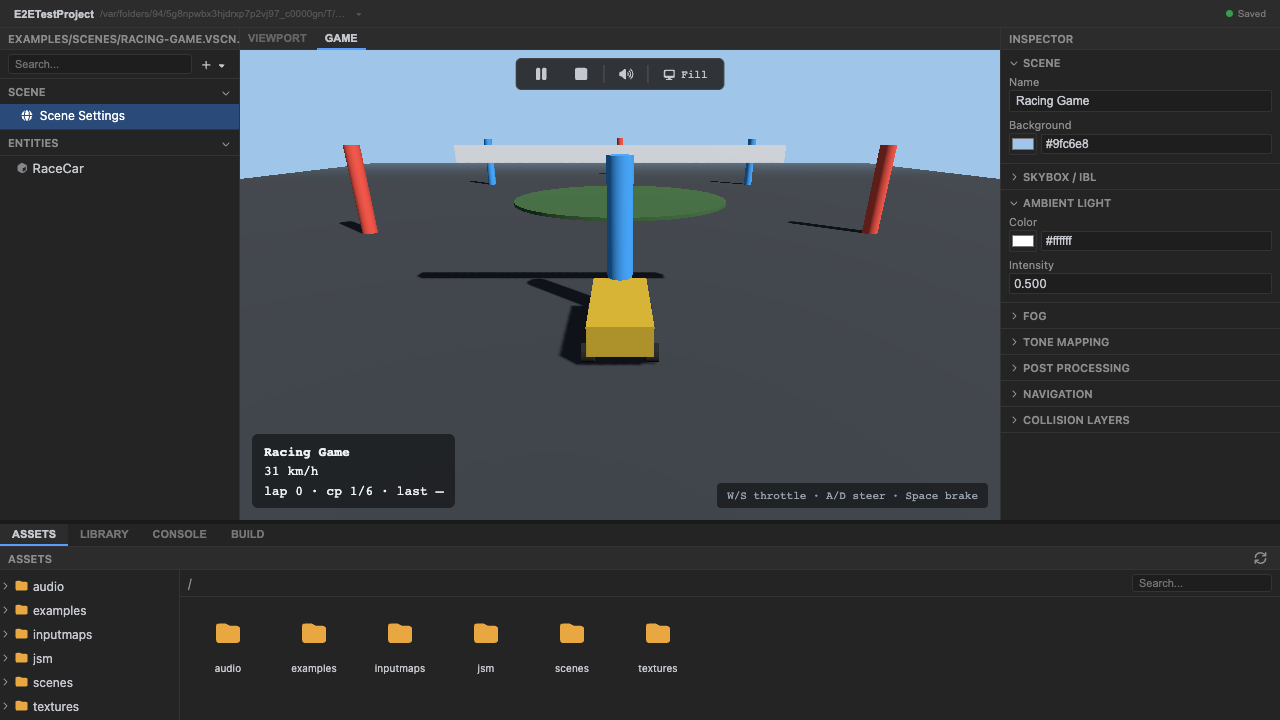
Task: Open the Console tab
Action: [x=179, y=534]
